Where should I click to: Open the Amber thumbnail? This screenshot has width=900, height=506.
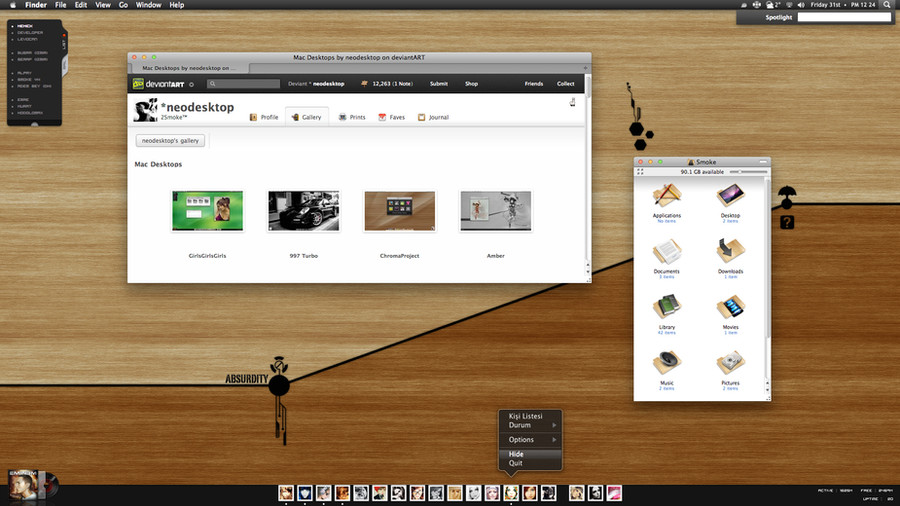496,211
